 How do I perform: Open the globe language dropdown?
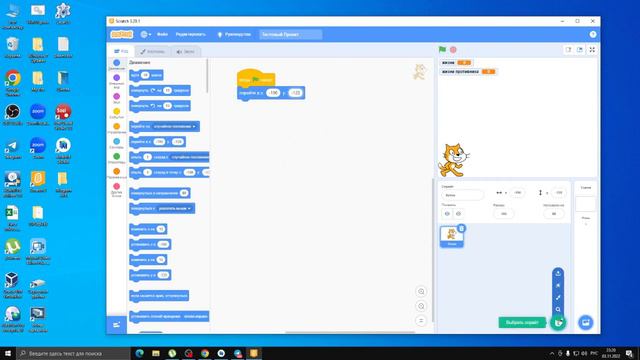(146, 34)
